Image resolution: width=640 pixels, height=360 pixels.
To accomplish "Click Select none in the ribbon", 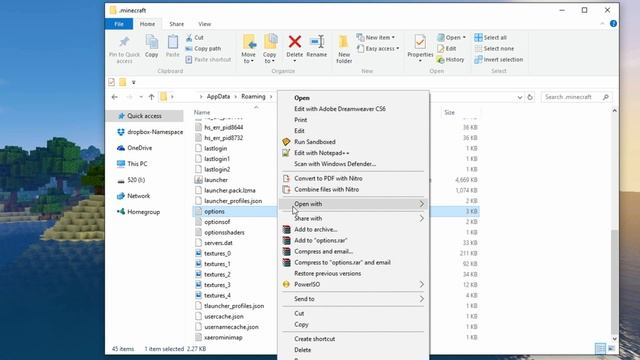I will pos(494,49).
